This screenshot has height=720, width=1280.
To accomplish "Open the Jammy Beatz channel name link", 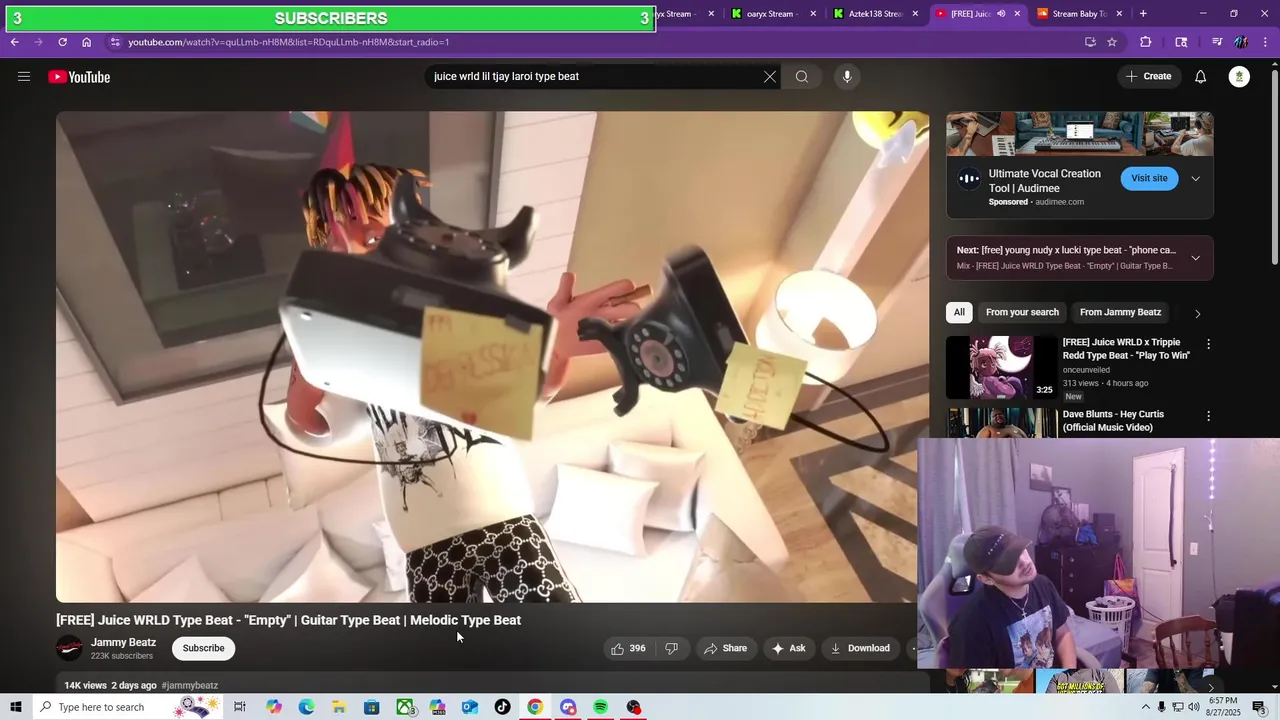I will (123, 642).
